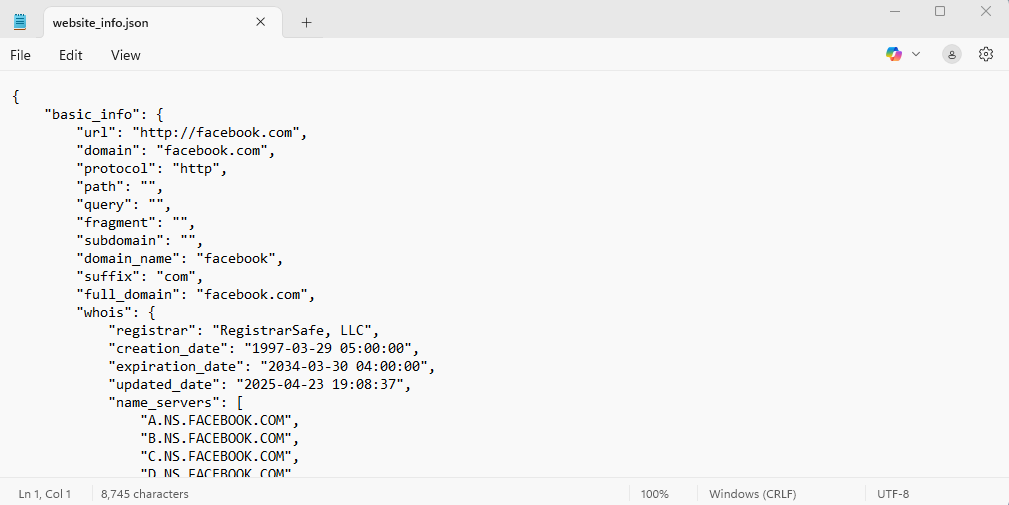
Task: Minimize the Notepad window
Action: coord(893,11)
